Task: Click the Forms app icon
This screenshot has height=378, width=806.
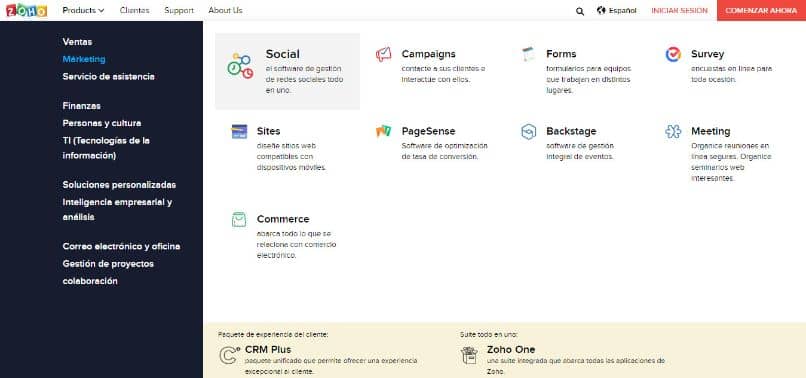Action: [528, 54]
